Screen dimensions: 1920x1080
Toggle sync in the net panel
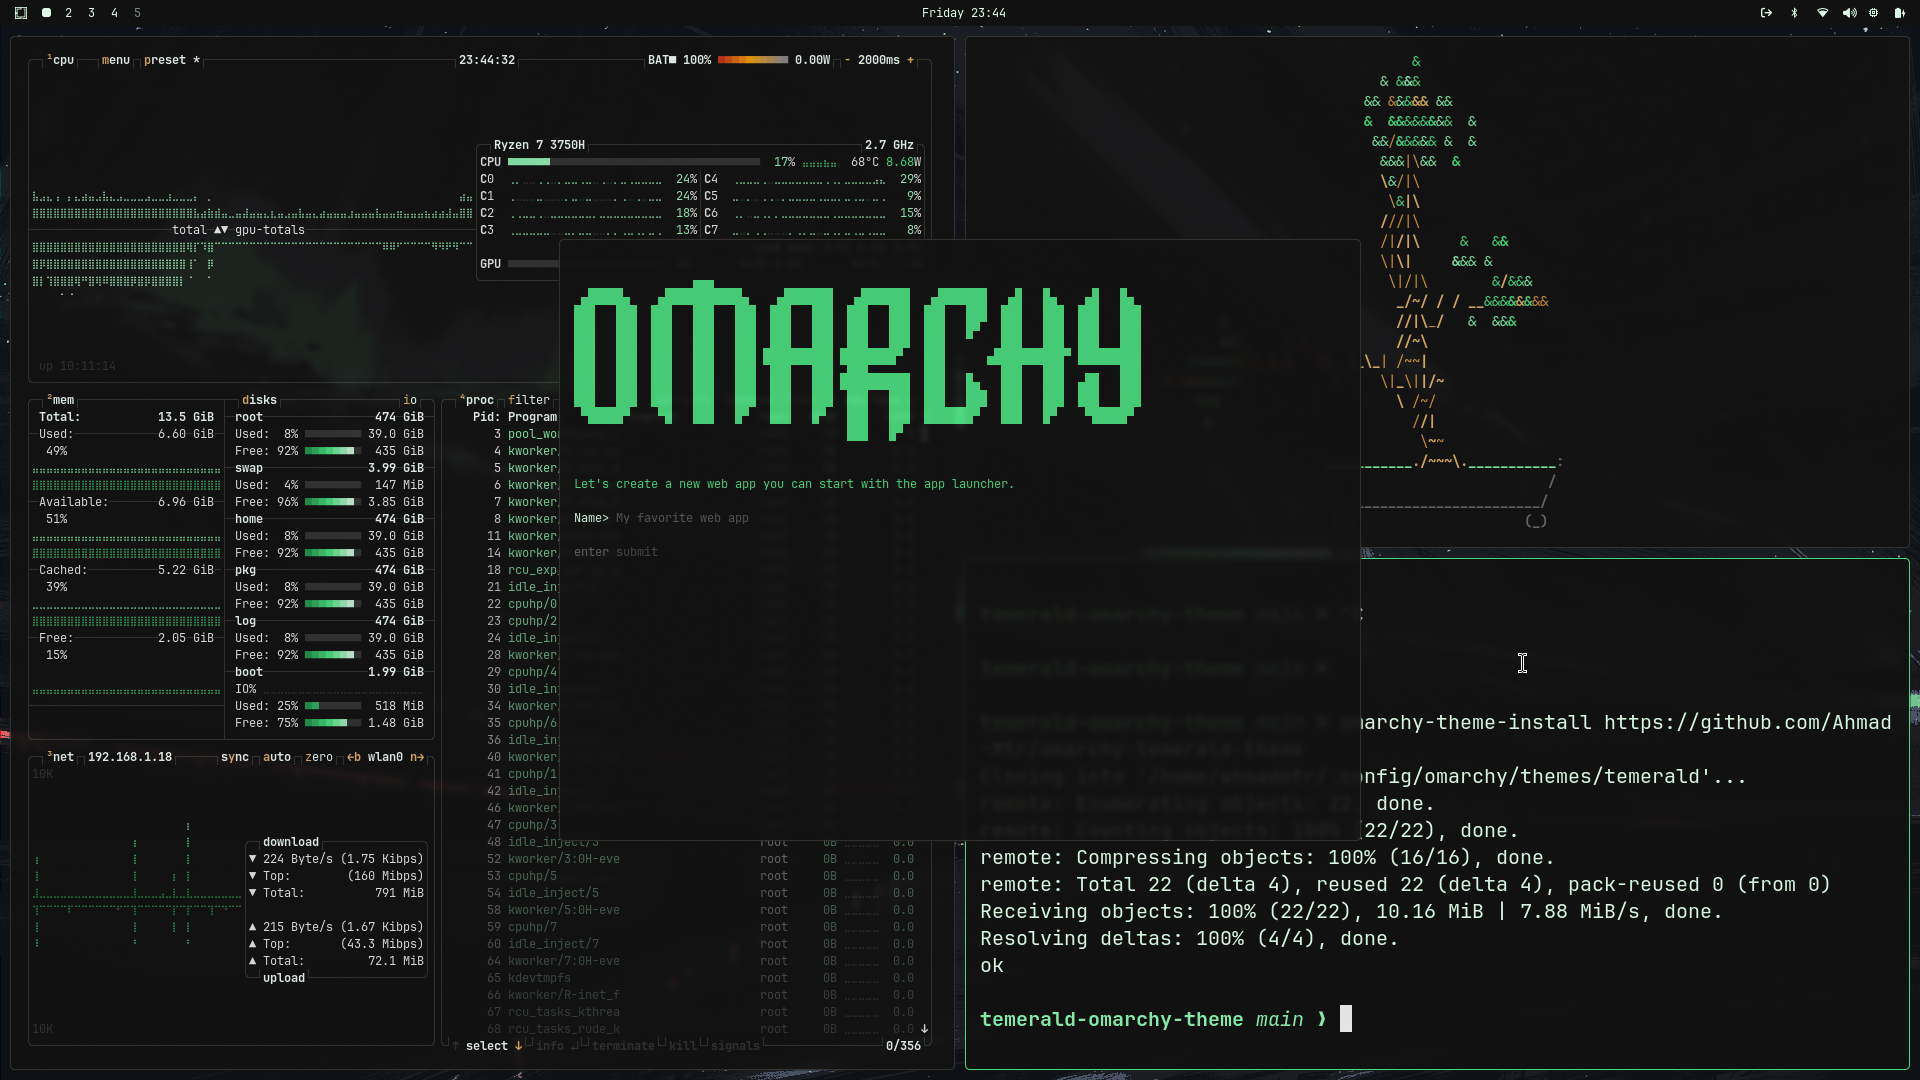tap(234, 757)
